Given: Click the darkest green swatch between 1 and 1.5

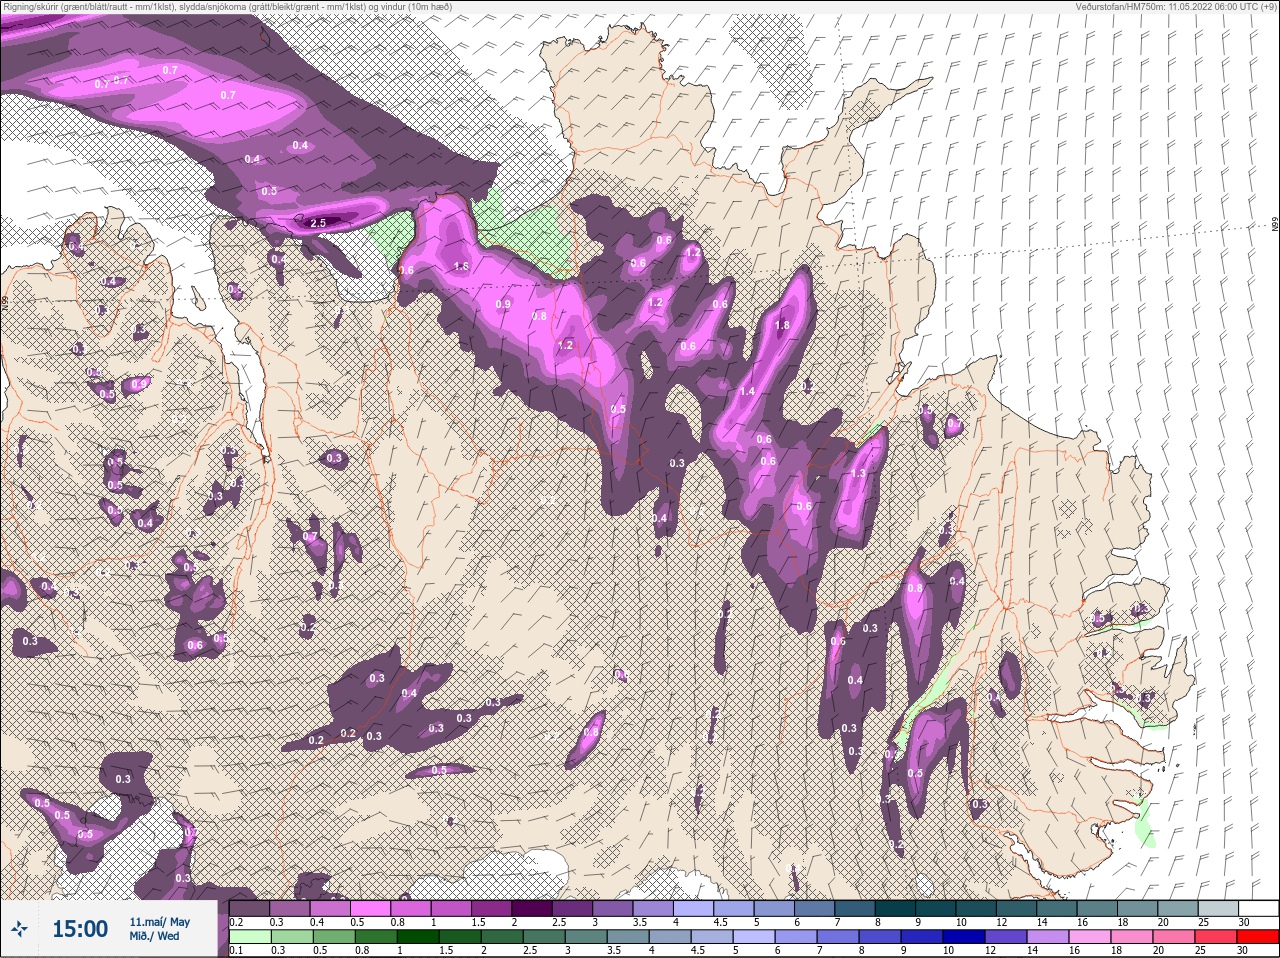Looking at the screenshot, I should (x=417, y=936).
